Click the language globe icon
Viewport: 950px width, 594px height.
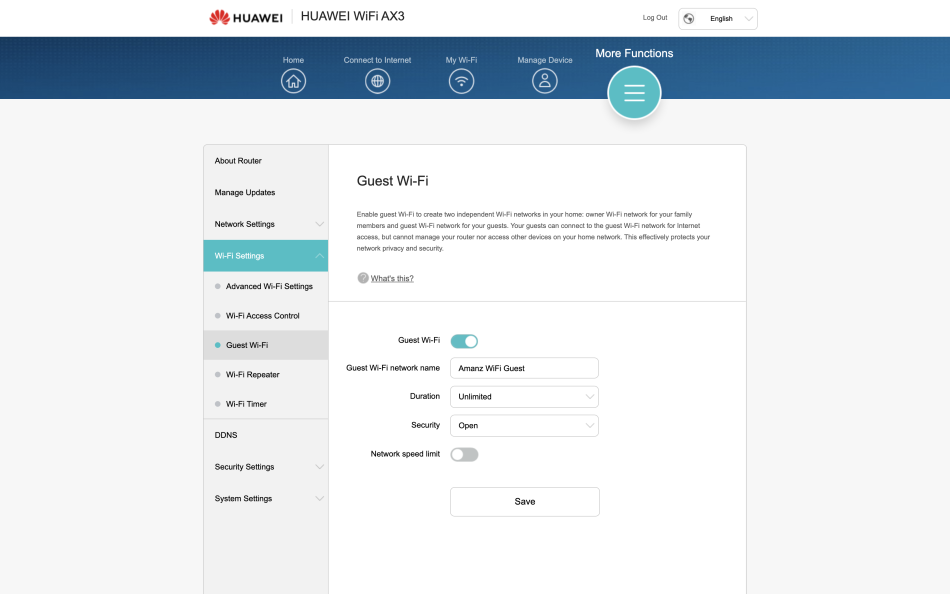click(689, 19)
